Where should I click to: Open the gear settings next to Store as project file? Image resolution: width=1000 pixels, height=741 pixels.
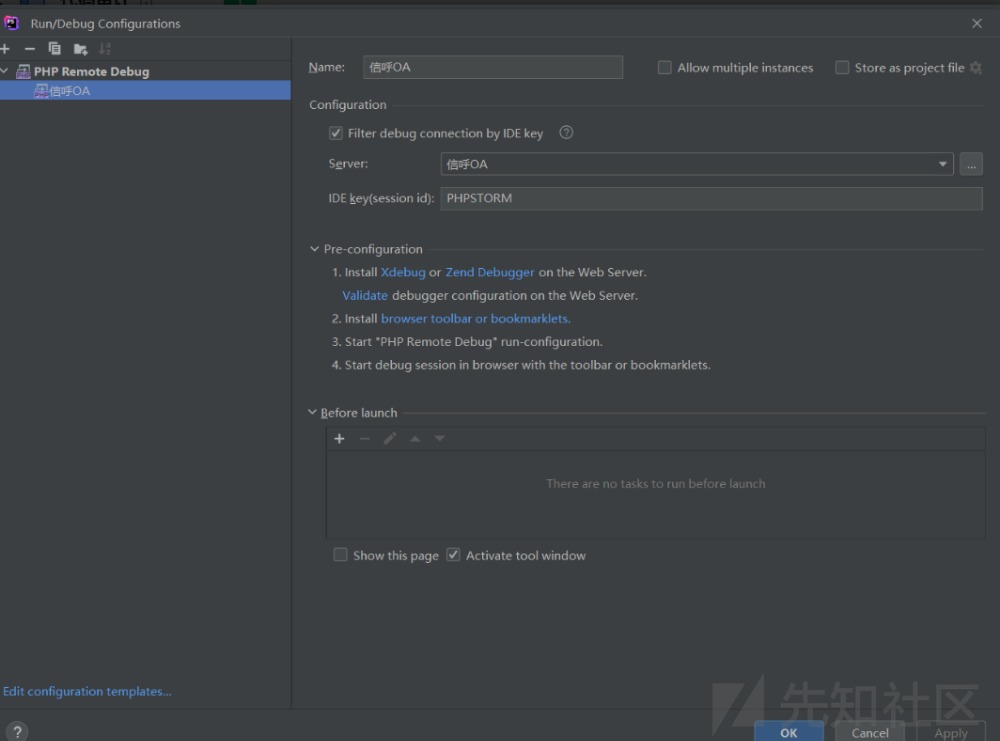click(x=976, y=68)
